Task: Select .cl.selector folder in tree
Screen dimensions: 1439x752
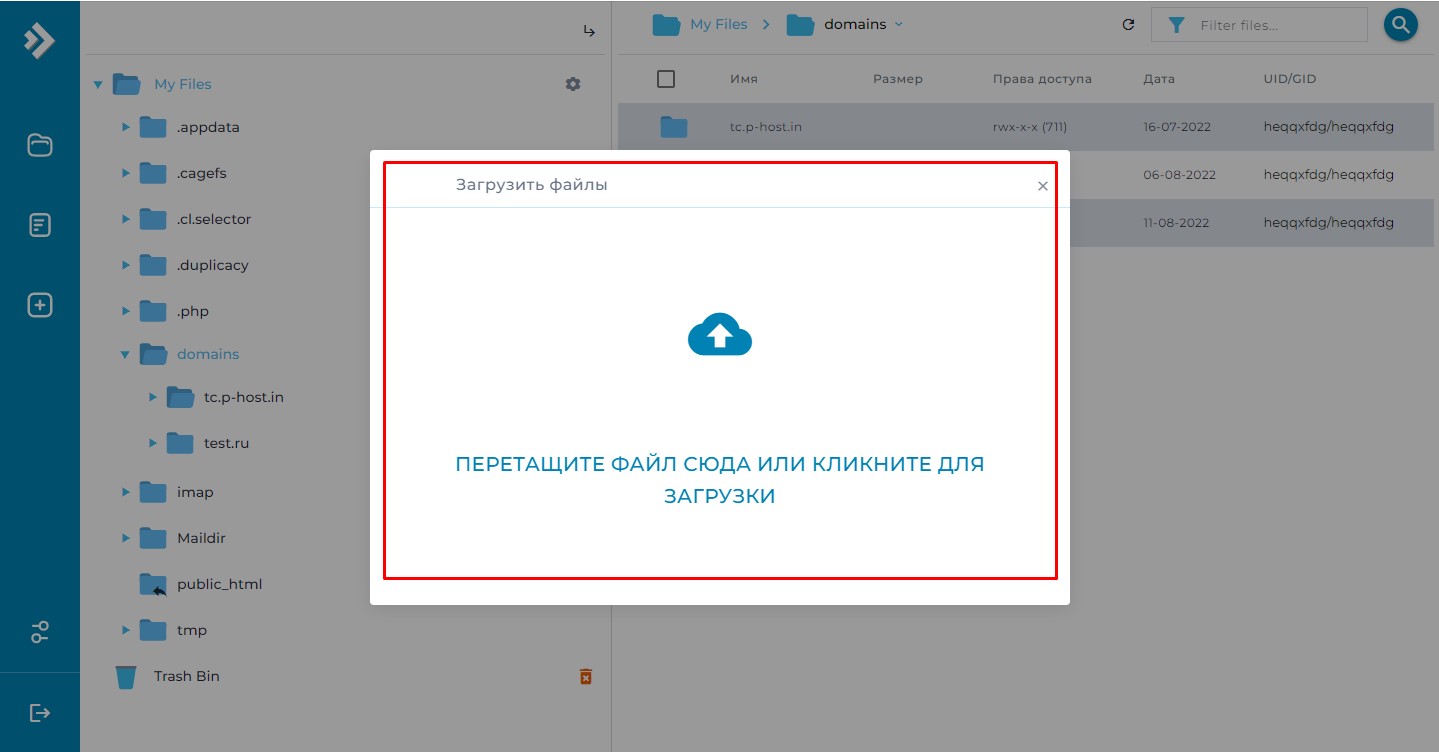Action: (x=214, y=219)
